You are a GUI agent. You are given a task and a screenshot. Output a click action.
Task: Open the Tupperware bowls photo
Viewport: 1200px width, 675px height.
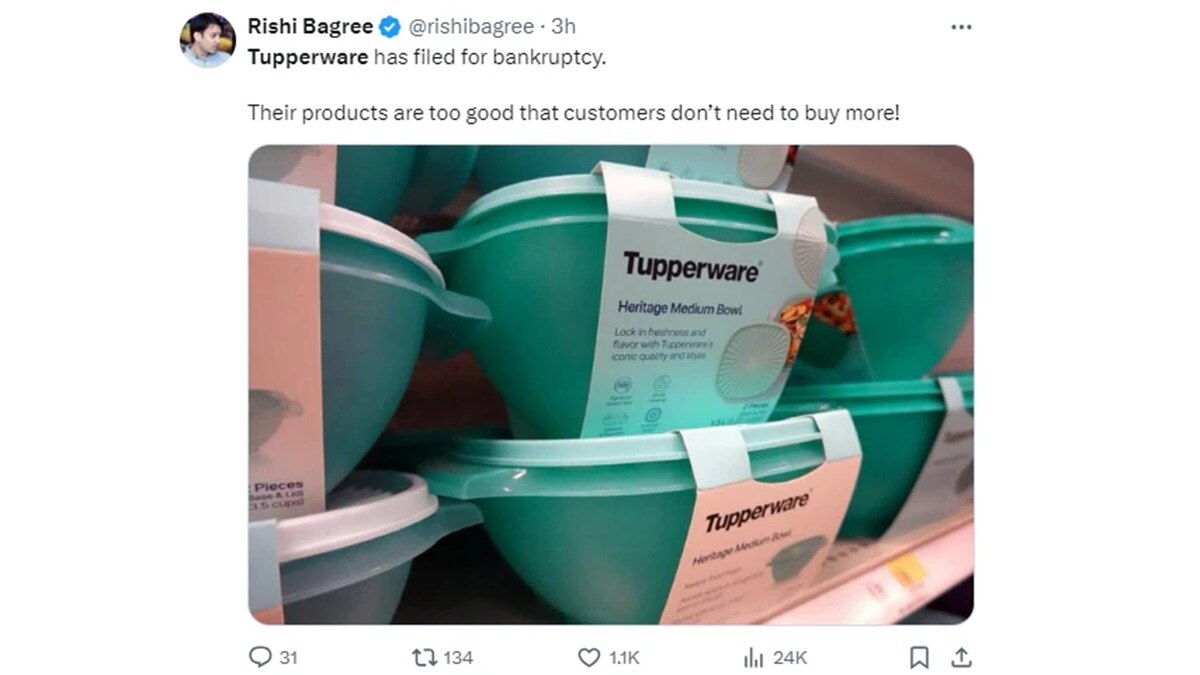(610, 385)
